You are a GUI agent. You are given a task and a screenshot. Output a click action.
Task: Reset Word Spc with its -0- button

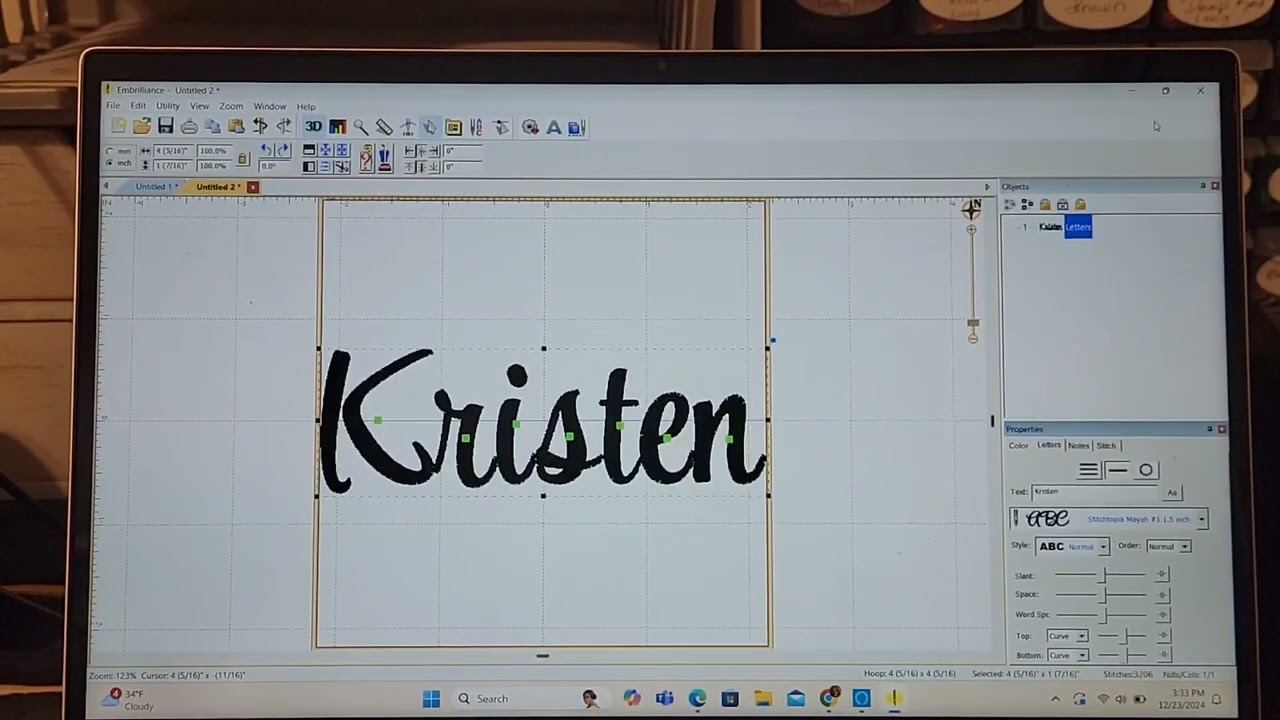[x=1161, y=615]
